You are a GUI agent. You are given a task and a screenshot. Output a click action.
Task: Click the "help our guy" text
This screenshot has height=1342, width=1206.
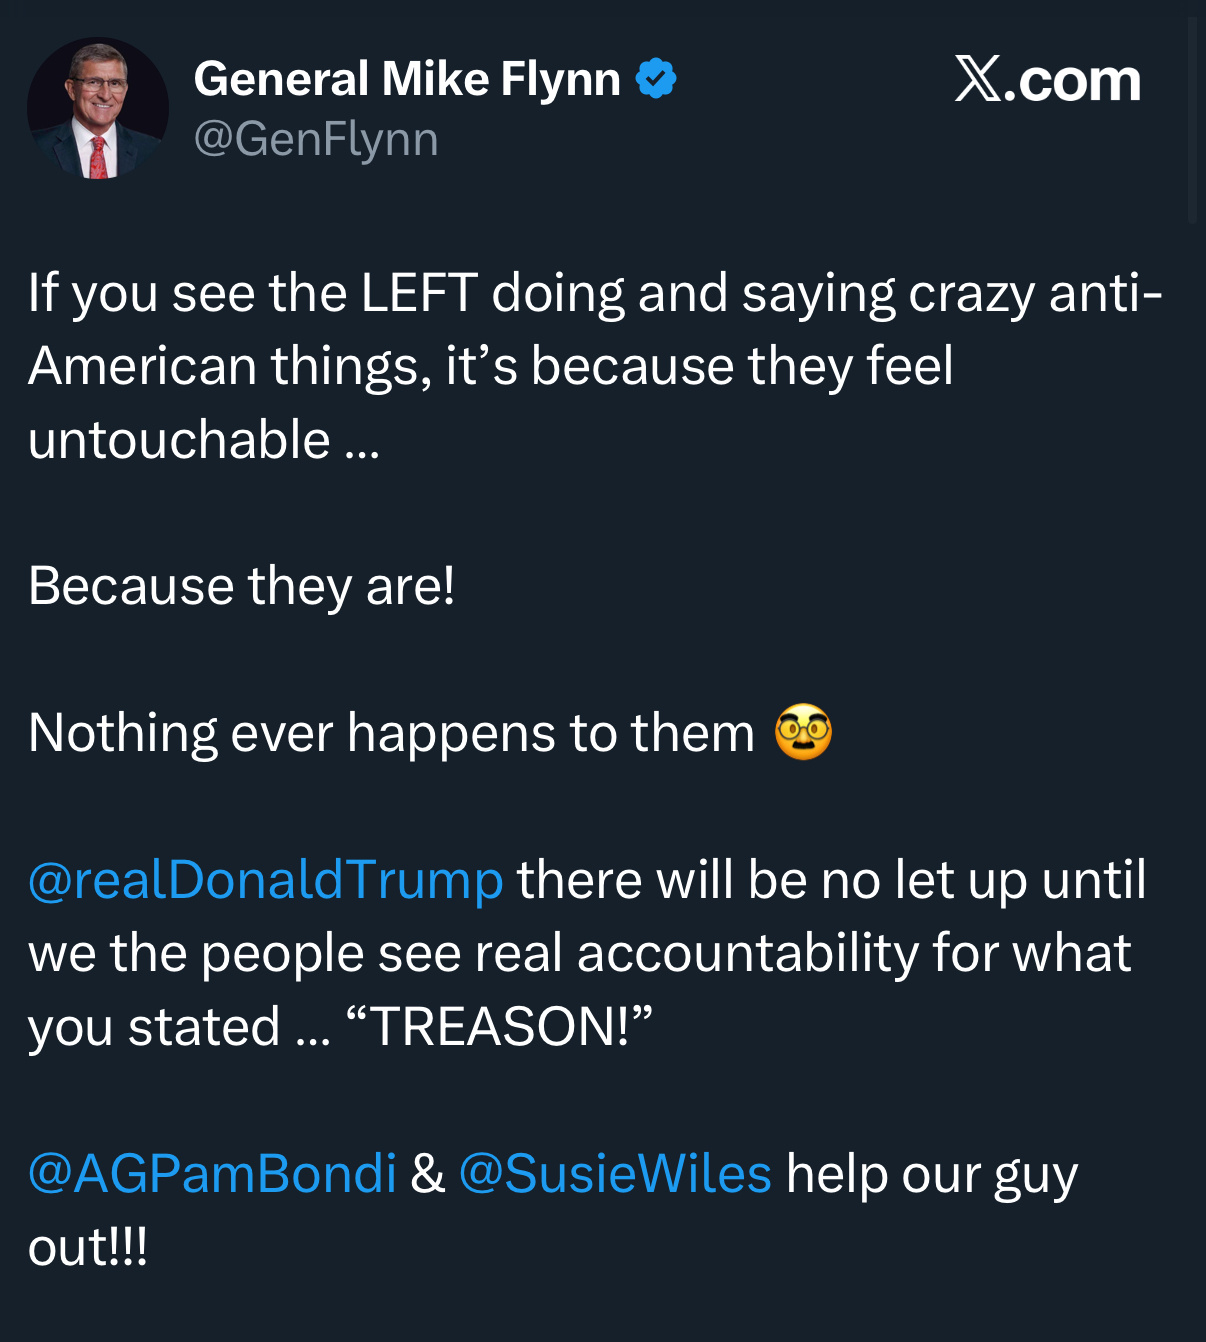(931, 1173)
